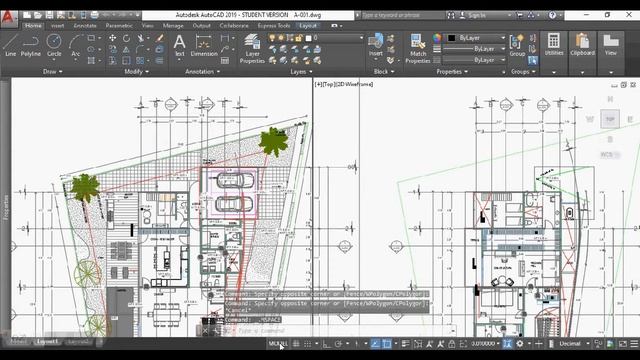Click the Help question mark icon
640x360 pixels.
pyautogui.click(x=552, y=15)
